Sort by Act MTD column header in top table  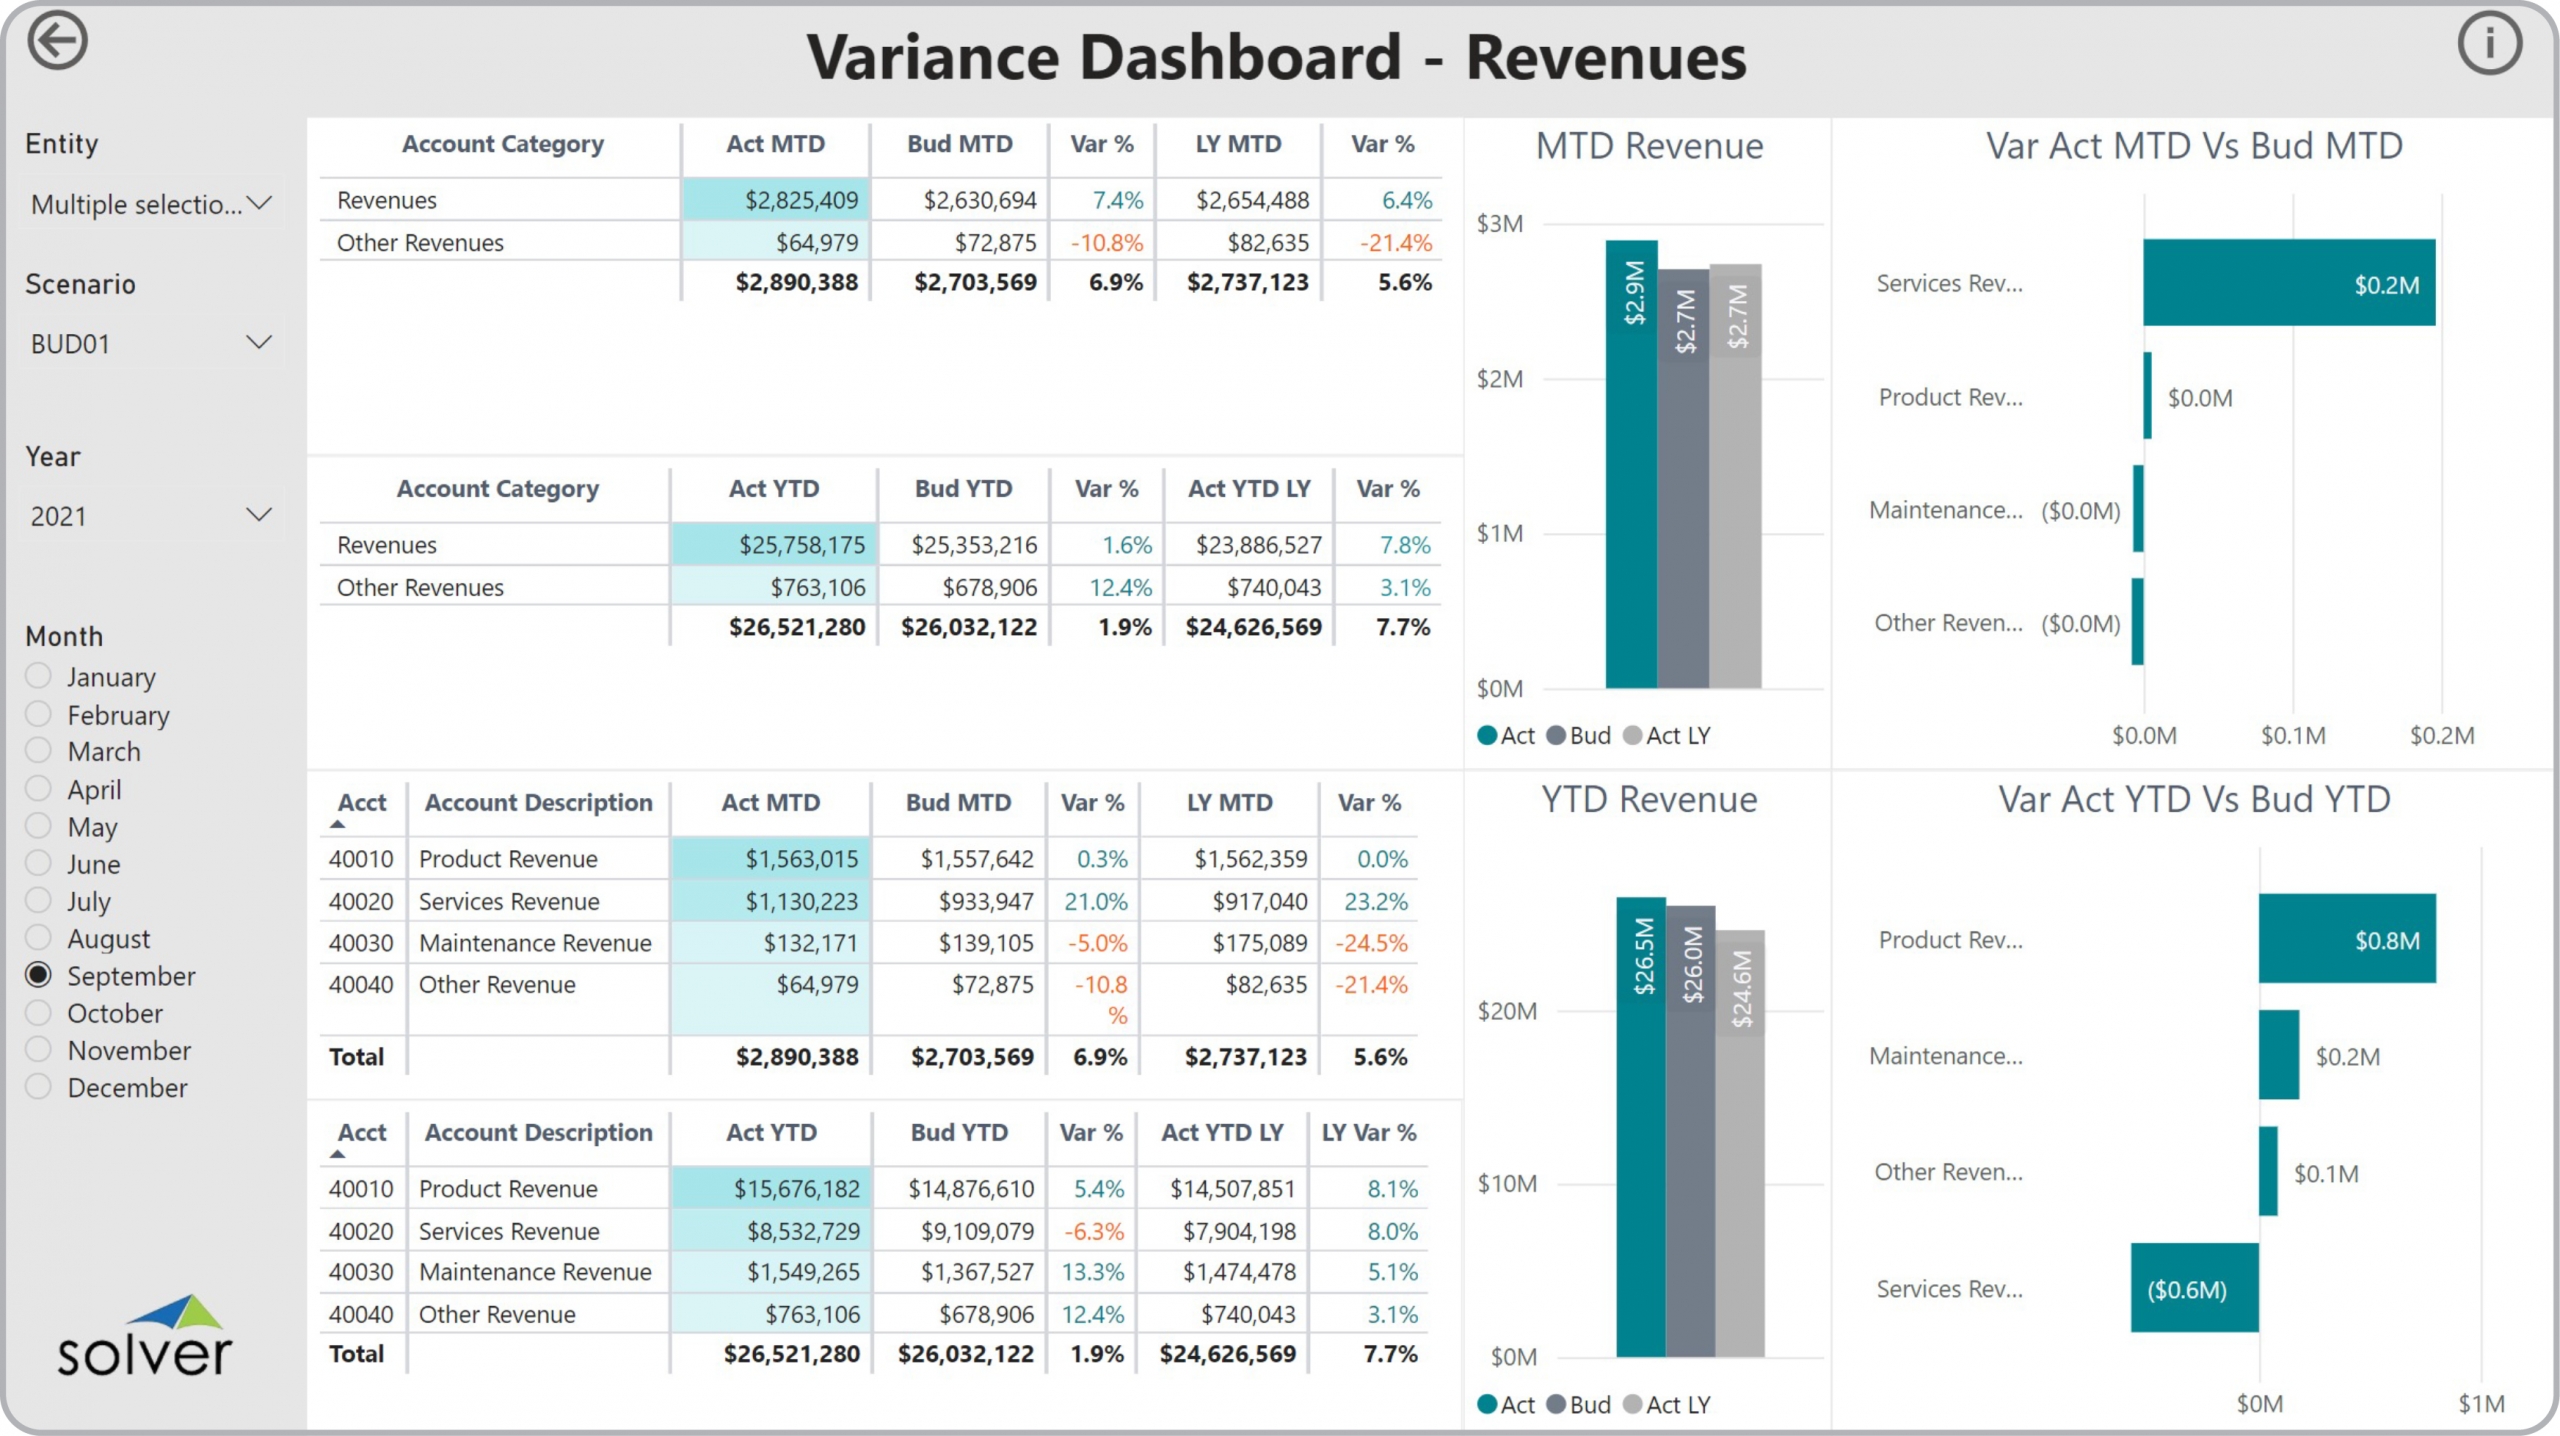click(x=775, y=144)
